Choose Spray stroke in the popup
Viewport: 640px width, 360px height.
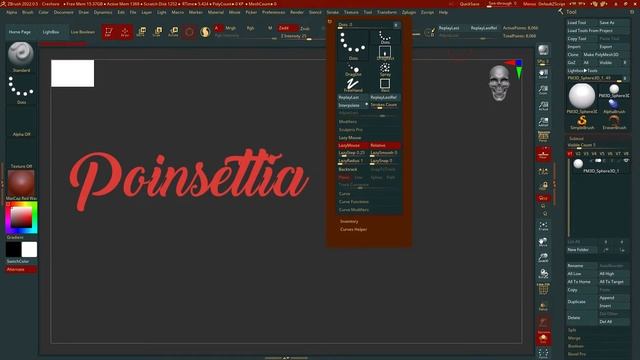pos(385,70)
